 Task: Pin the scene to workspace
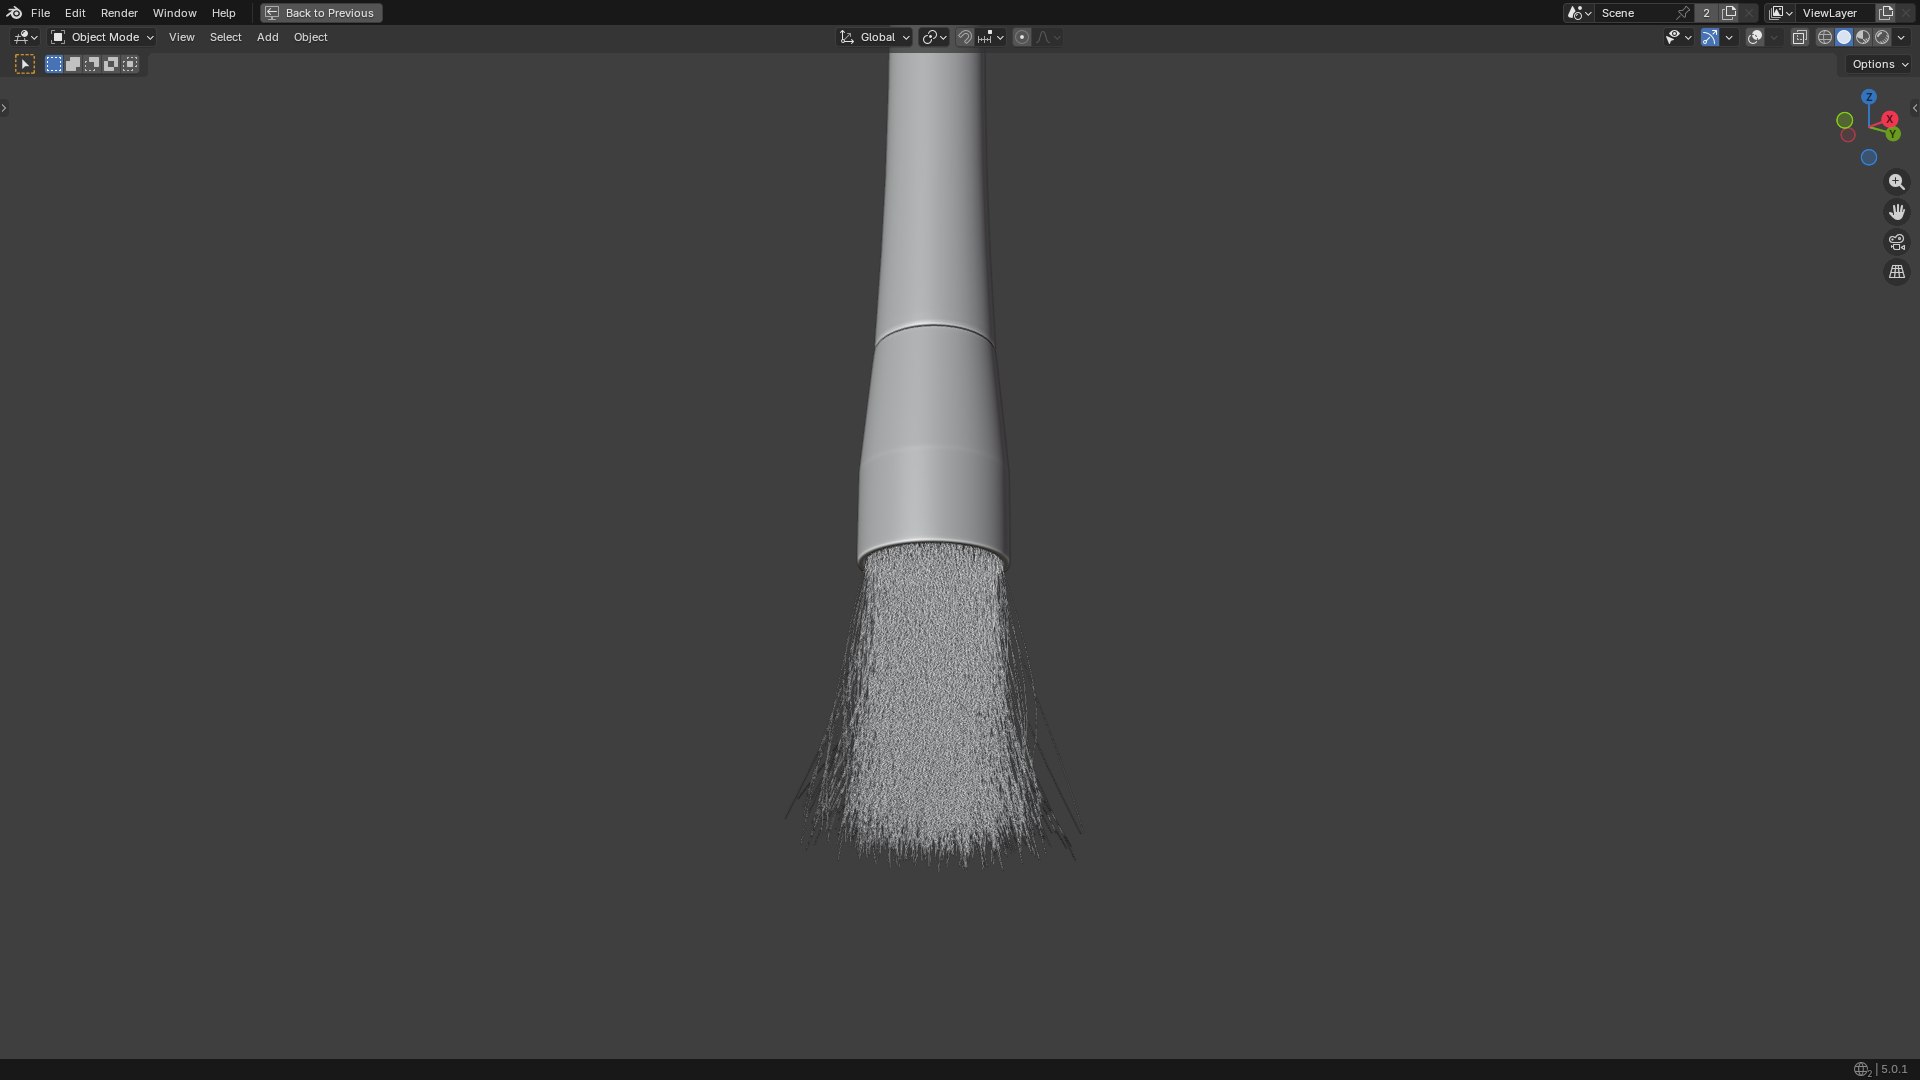(1683, 13)
